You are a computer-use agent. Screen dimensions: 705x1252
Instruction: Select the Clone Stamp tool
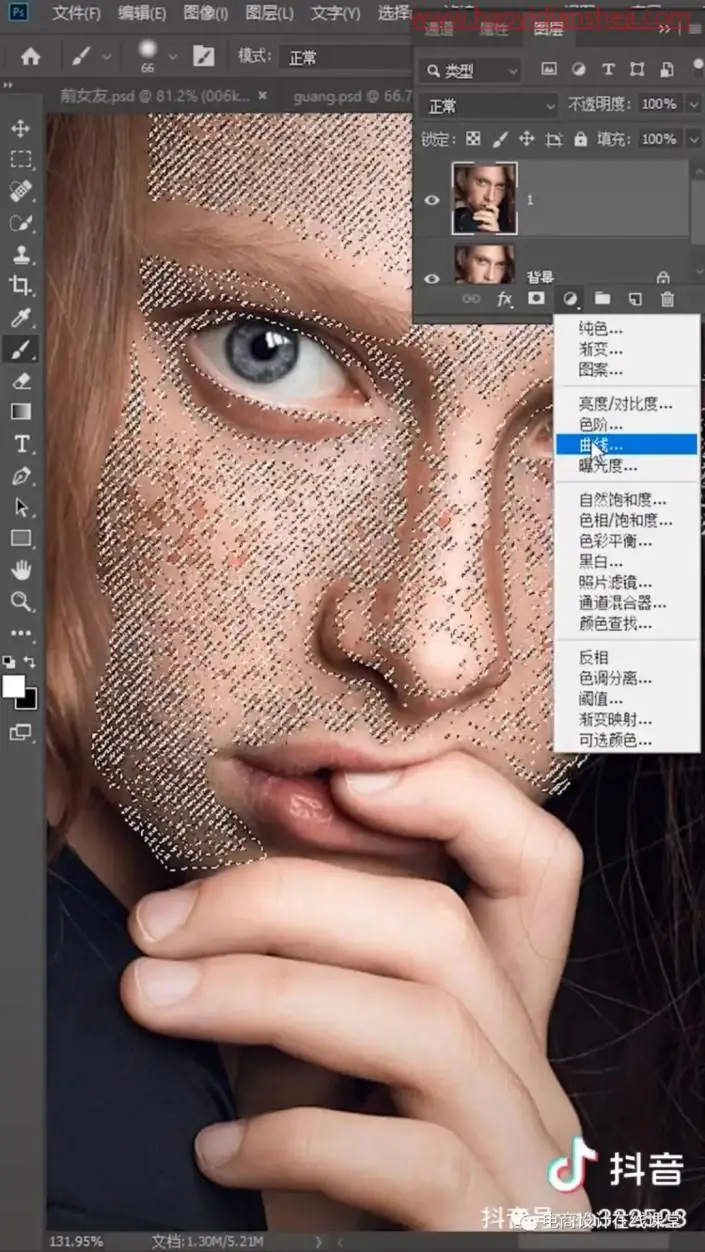(x=20, y=254)
